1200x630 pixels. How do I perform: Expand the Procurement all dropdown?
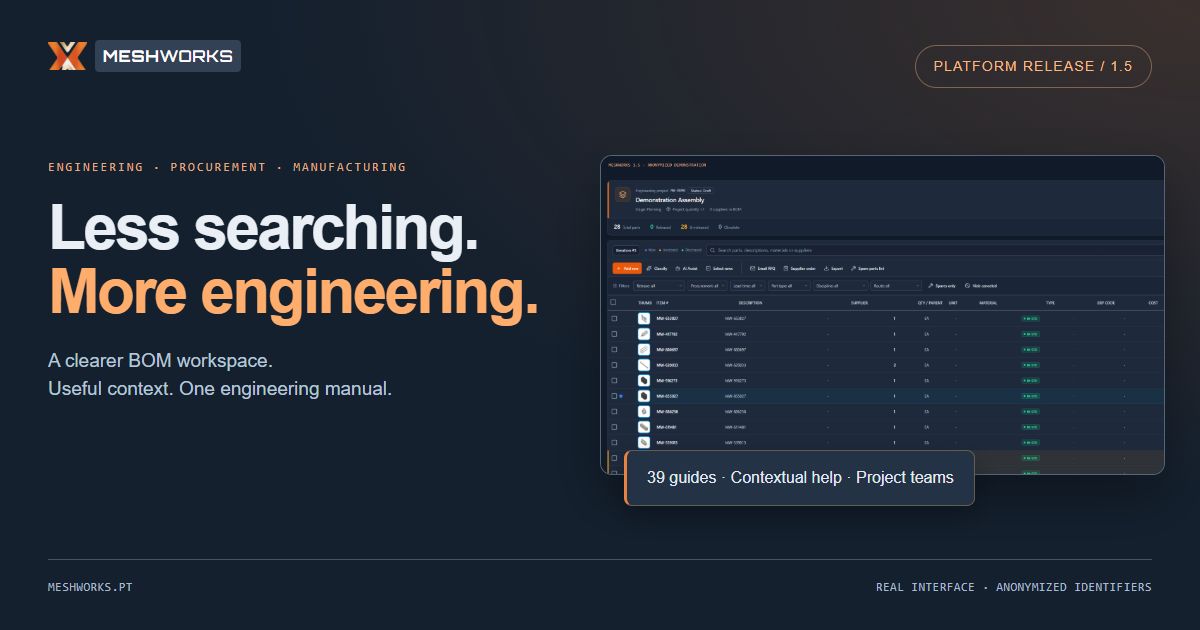point(706,286)
